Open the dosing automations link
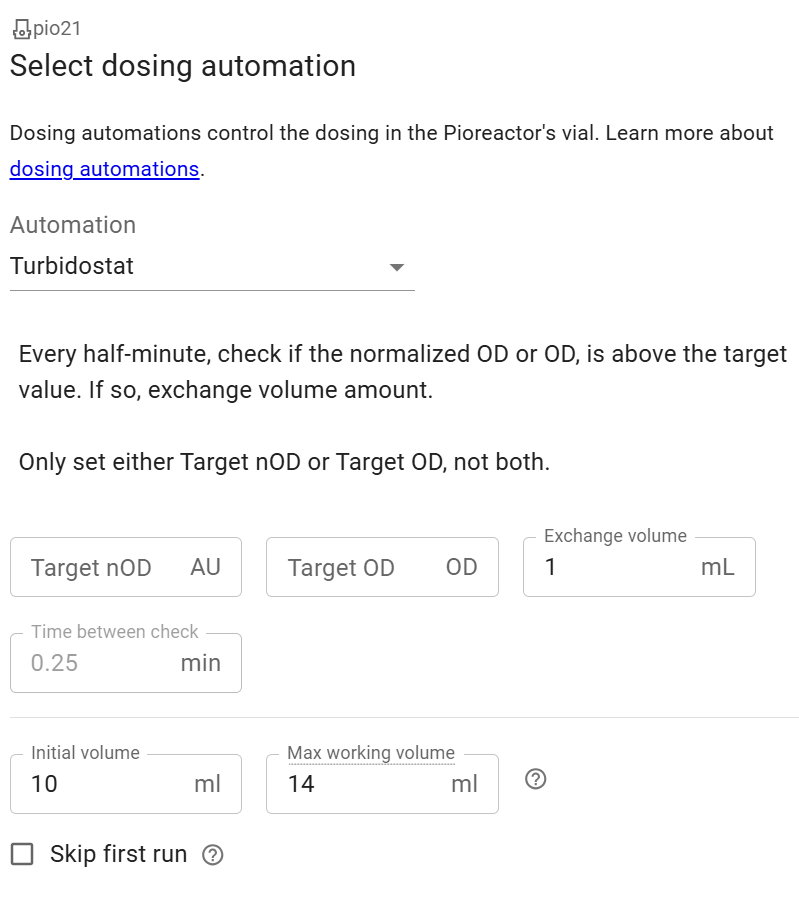799x897 pixels. tap(104, 169)
